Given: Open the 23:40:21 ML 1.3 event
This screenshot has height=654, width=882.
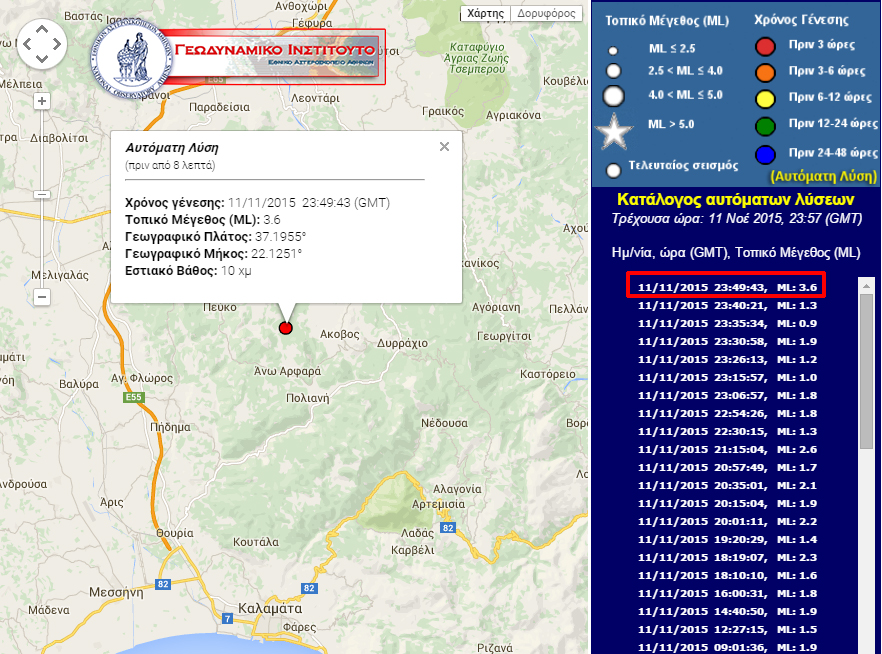Looking at the screenshot, I should (x=727, y=305).
